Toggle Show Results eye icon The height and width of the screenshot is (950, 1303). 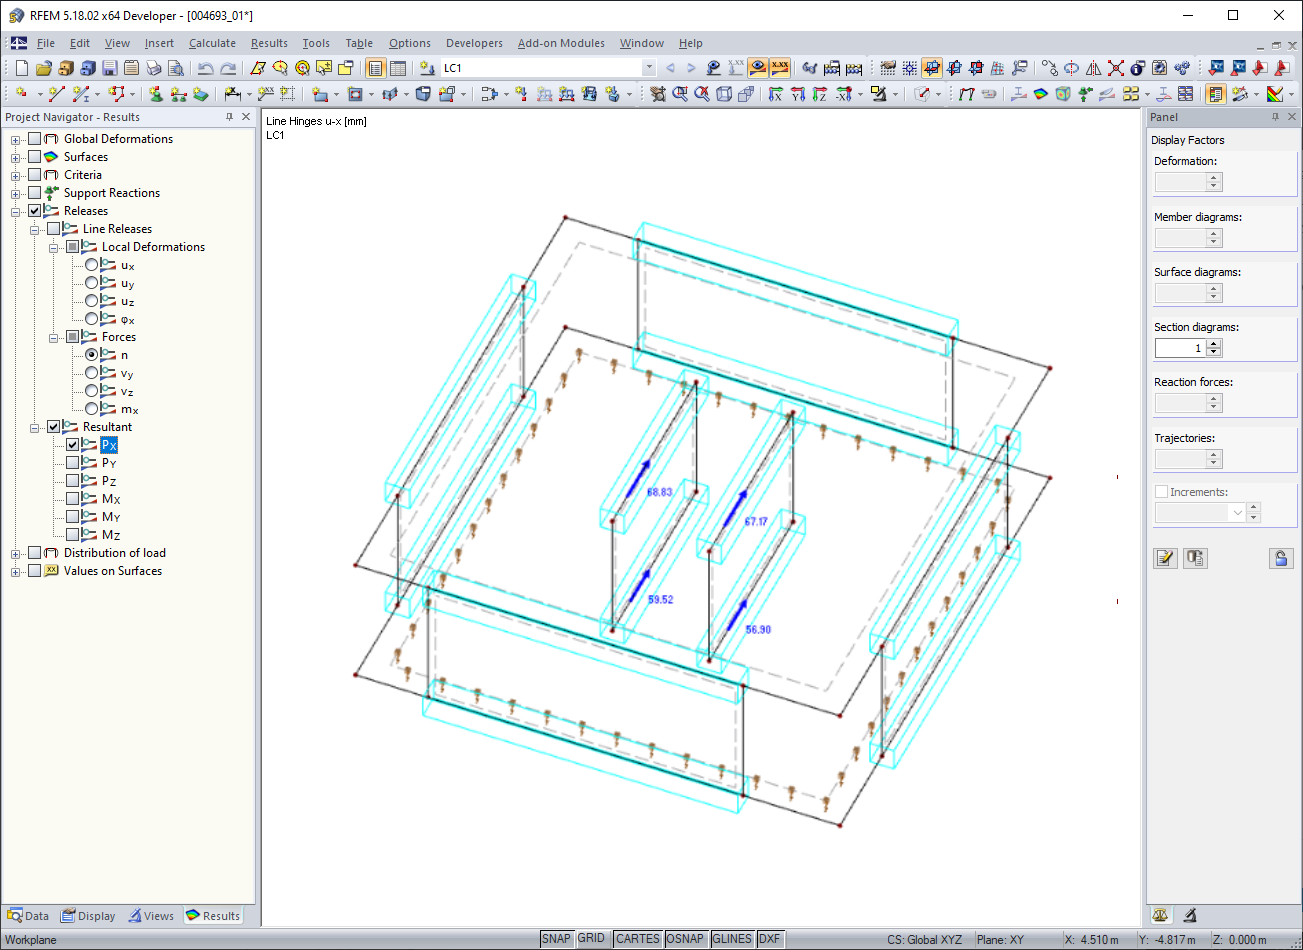[757, 68]
